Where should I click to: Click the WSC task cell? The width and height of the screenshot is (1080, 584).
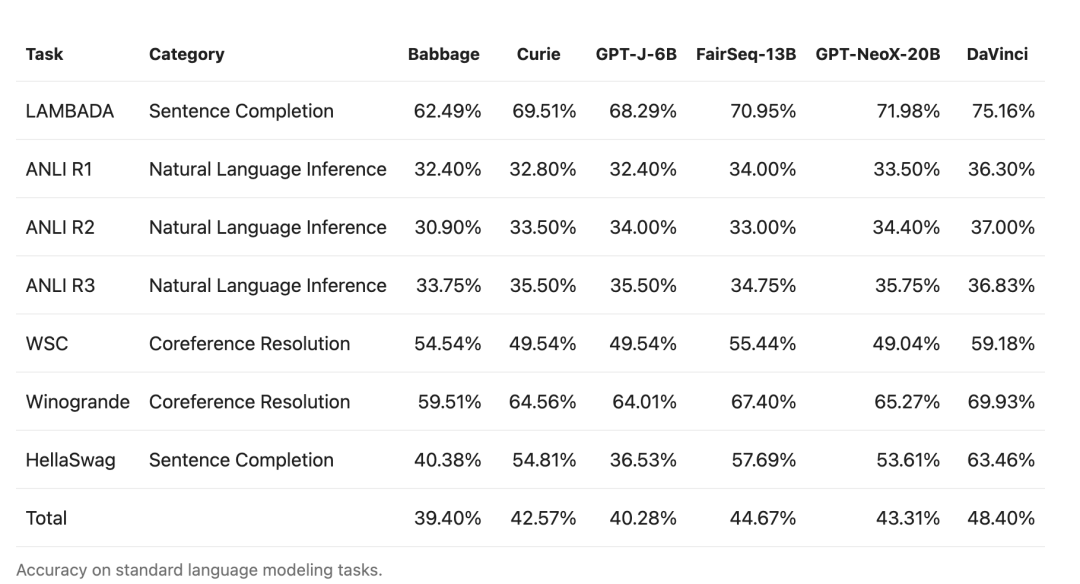click(46, 343)
